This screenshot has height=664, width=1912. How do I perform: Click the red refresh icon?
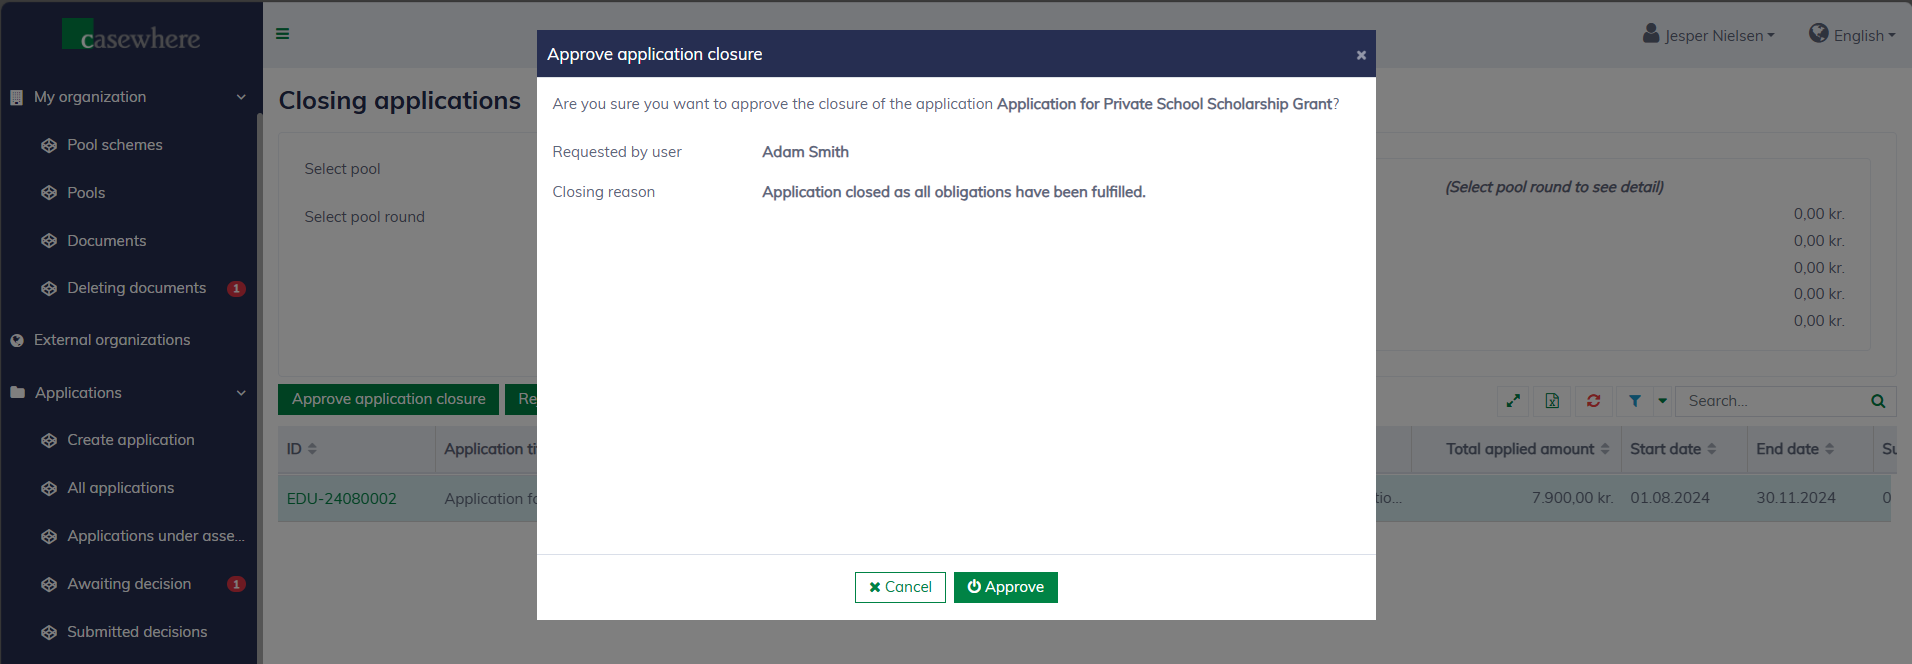click(1593, 401)
